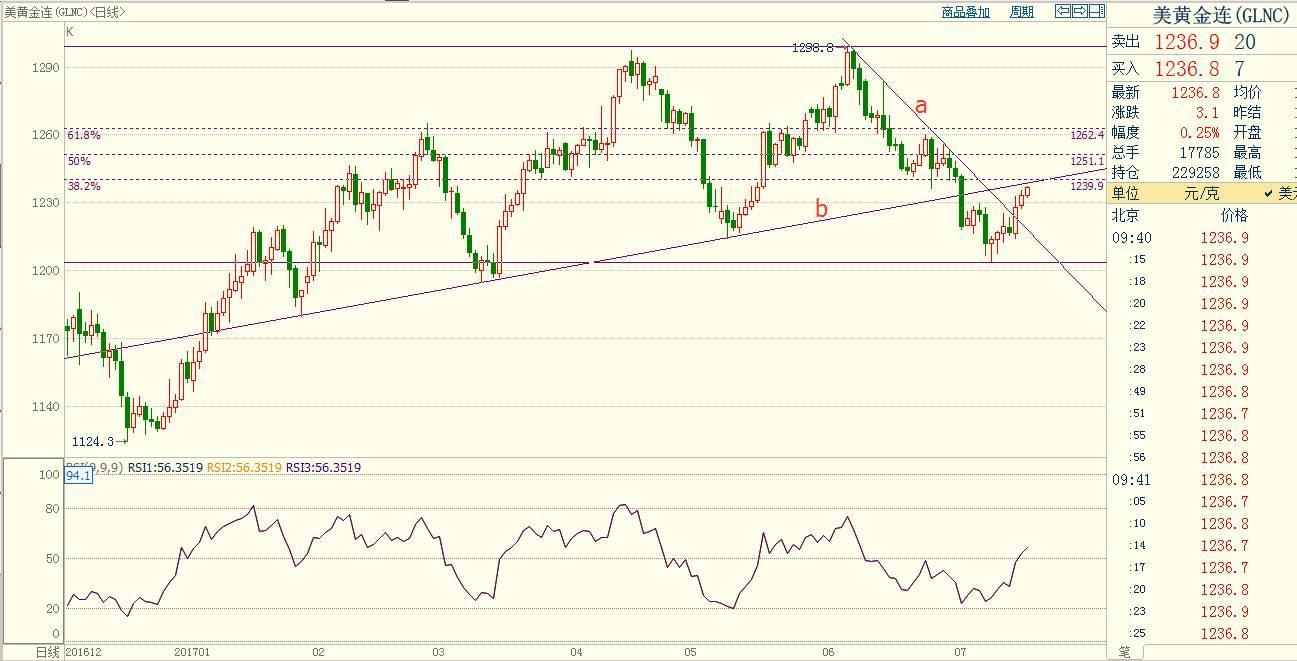Click the 最新 latest price value 1236.8

click(1195, 92)
